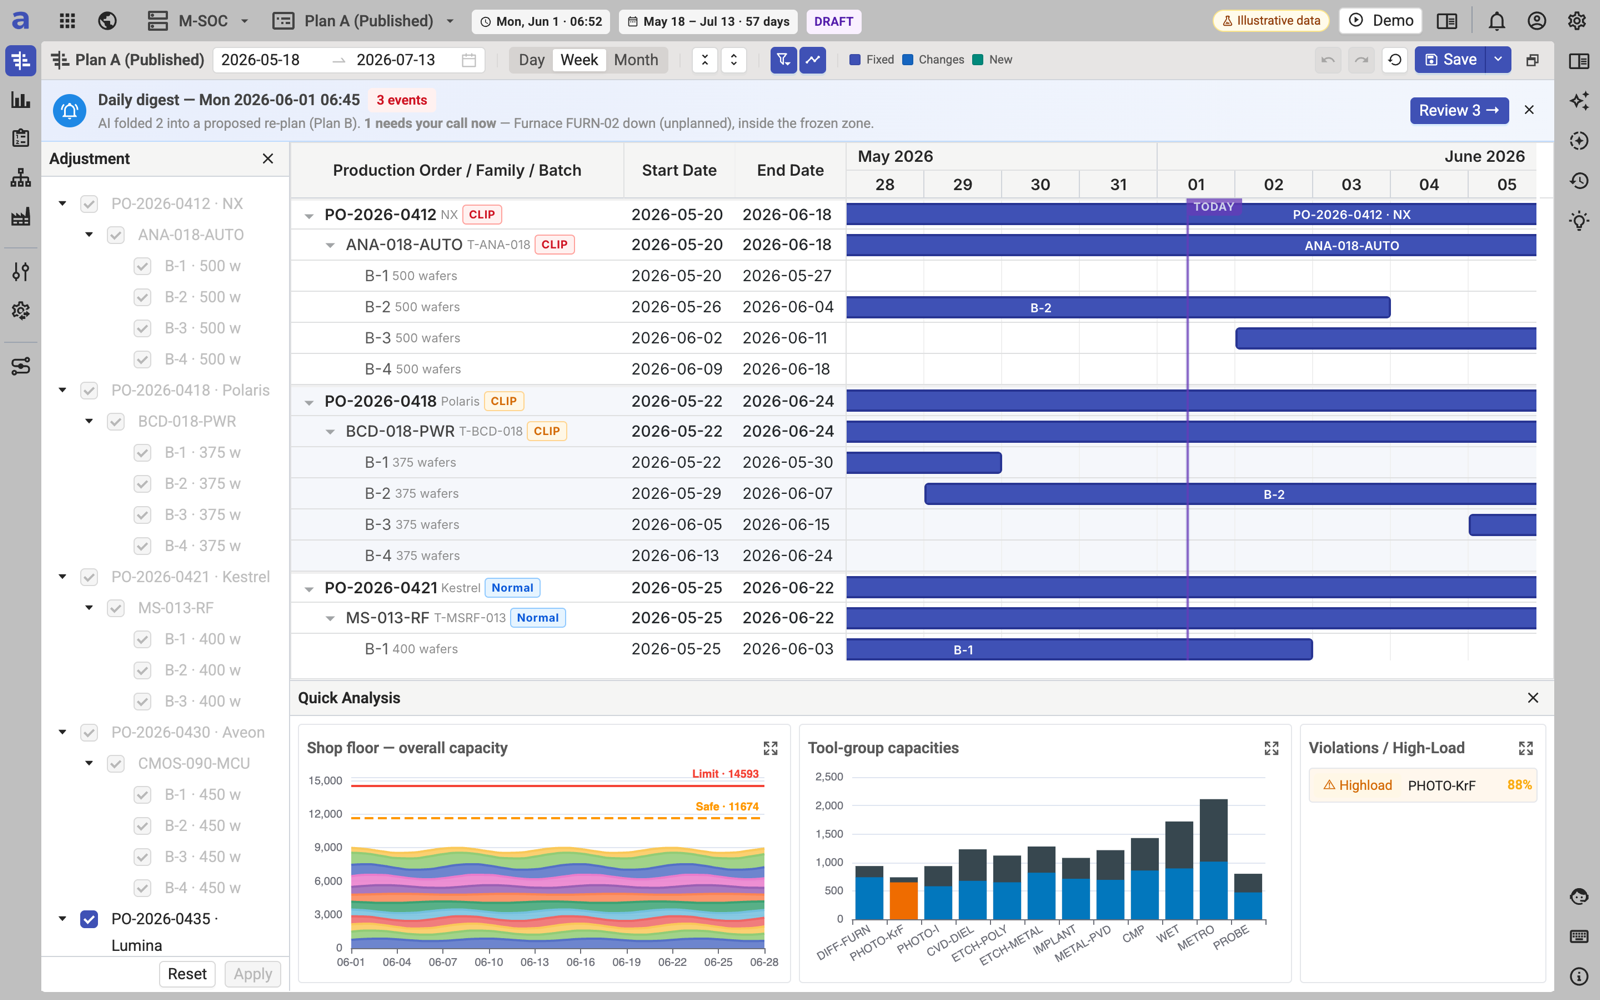Click the lightbulb icon on right rail
Viewport: 1600px width, 1000px height.
coord(1579,221)
